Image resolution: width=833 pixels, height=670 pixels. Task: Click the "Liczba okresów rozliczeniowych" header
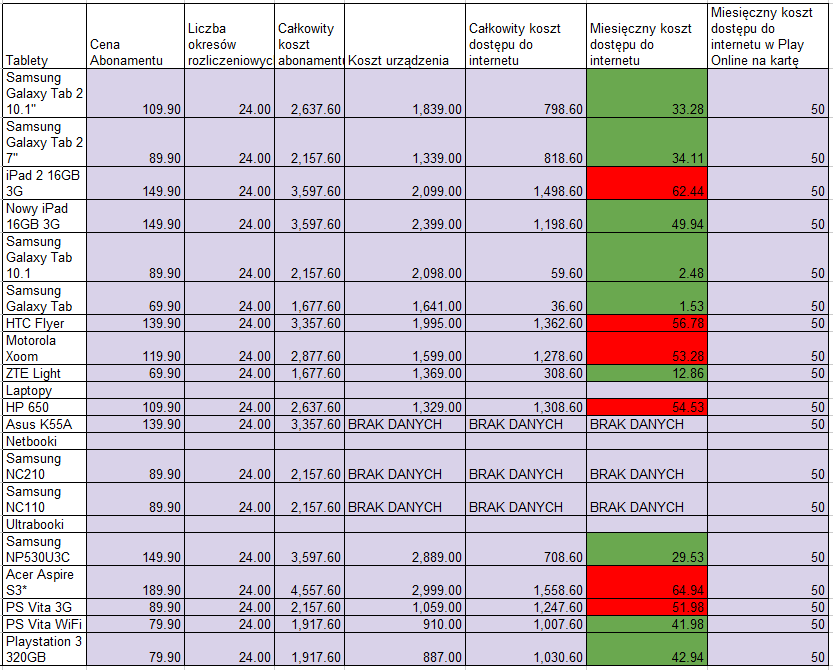[x=230, y=36]
